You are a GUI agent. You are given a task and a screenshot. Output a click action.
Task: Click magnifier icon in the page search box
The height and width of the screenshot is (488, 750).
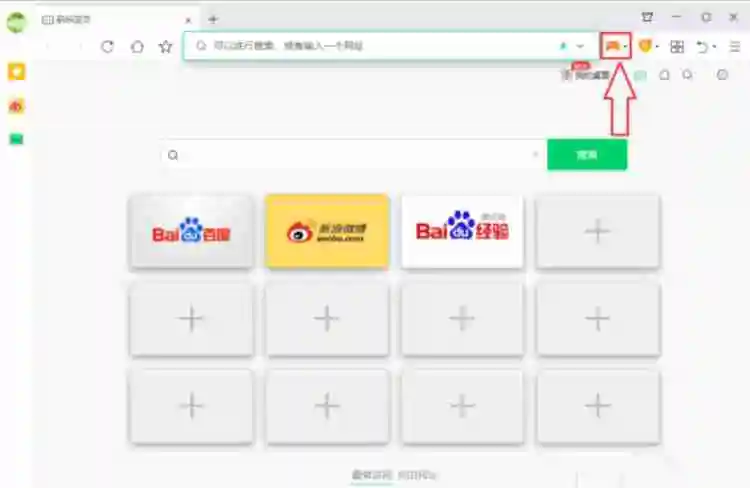[x=173, y=155]
